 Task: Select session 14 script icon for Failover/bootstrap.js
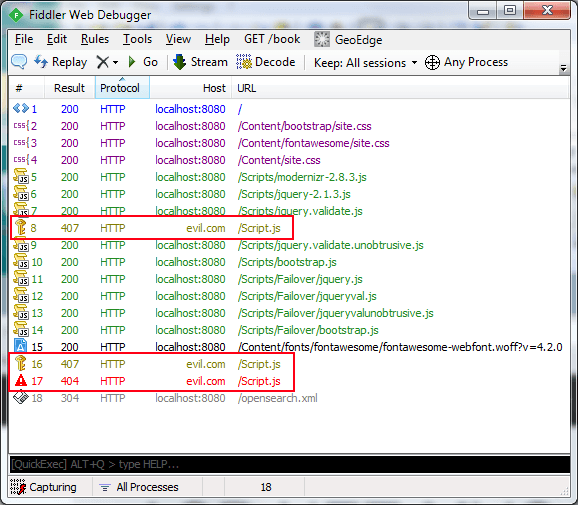tap(21, 330)
